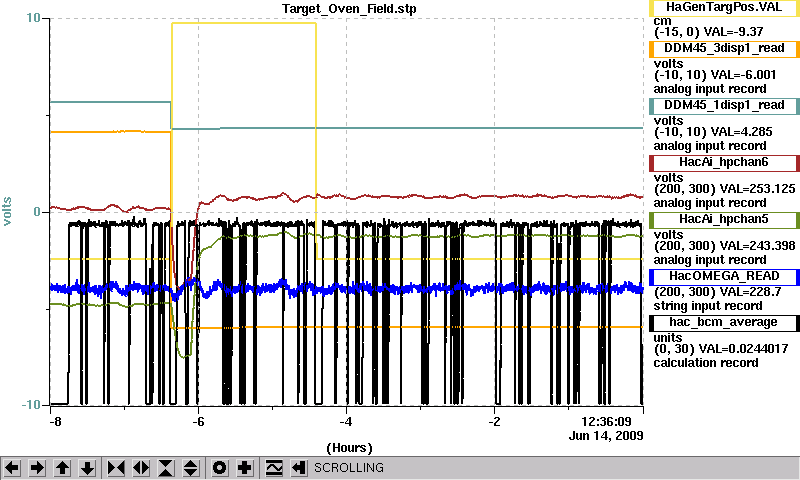Image resolution: width=800 pixels, height=480 pixels.
Task: Select the HacOMEGA_READ legend entry
Action: [x=724, y=276]
